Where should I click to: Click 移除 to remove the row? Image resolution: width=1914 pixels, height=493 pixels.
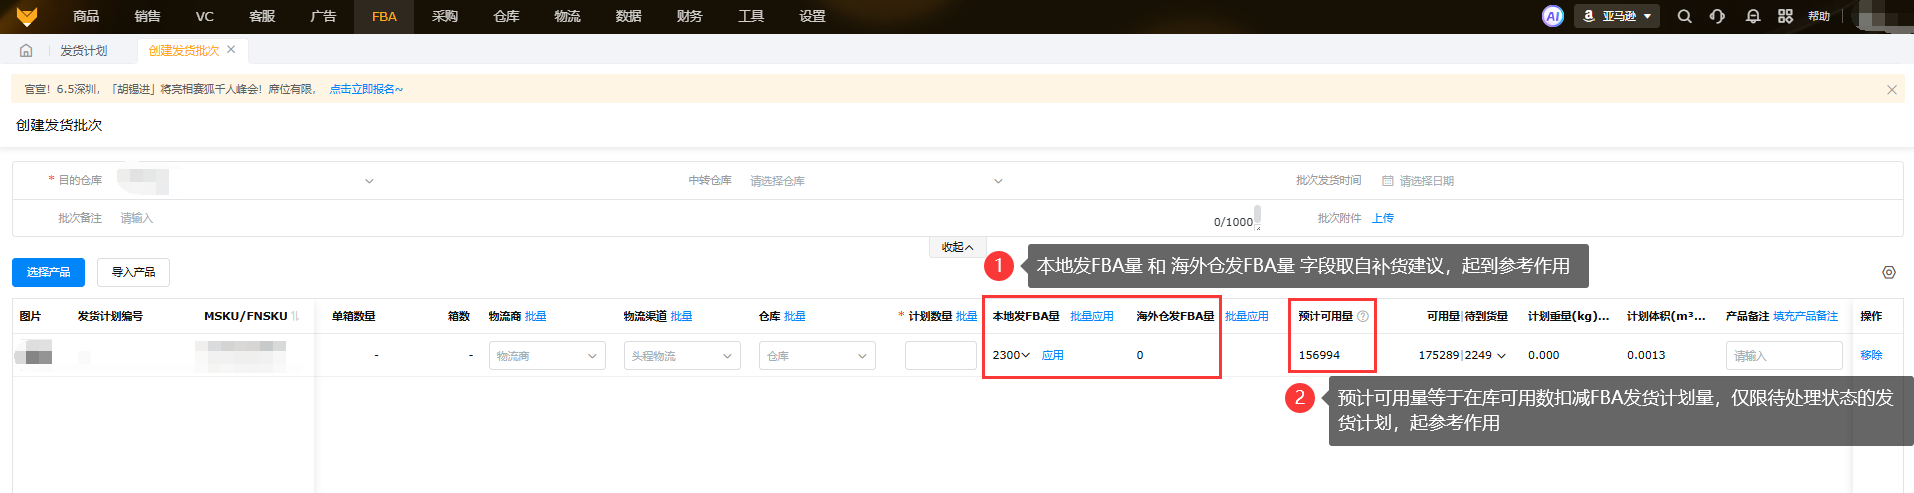coord(1871,355)
